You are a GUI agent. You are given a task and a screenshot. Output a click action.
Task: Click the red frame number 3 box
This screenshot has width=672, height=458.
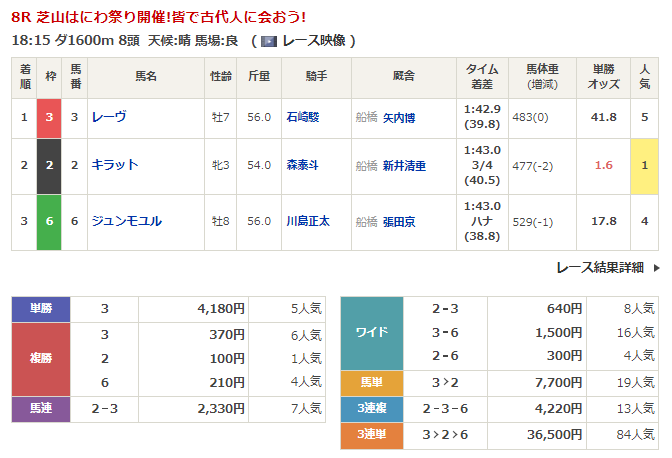[49, 117]
